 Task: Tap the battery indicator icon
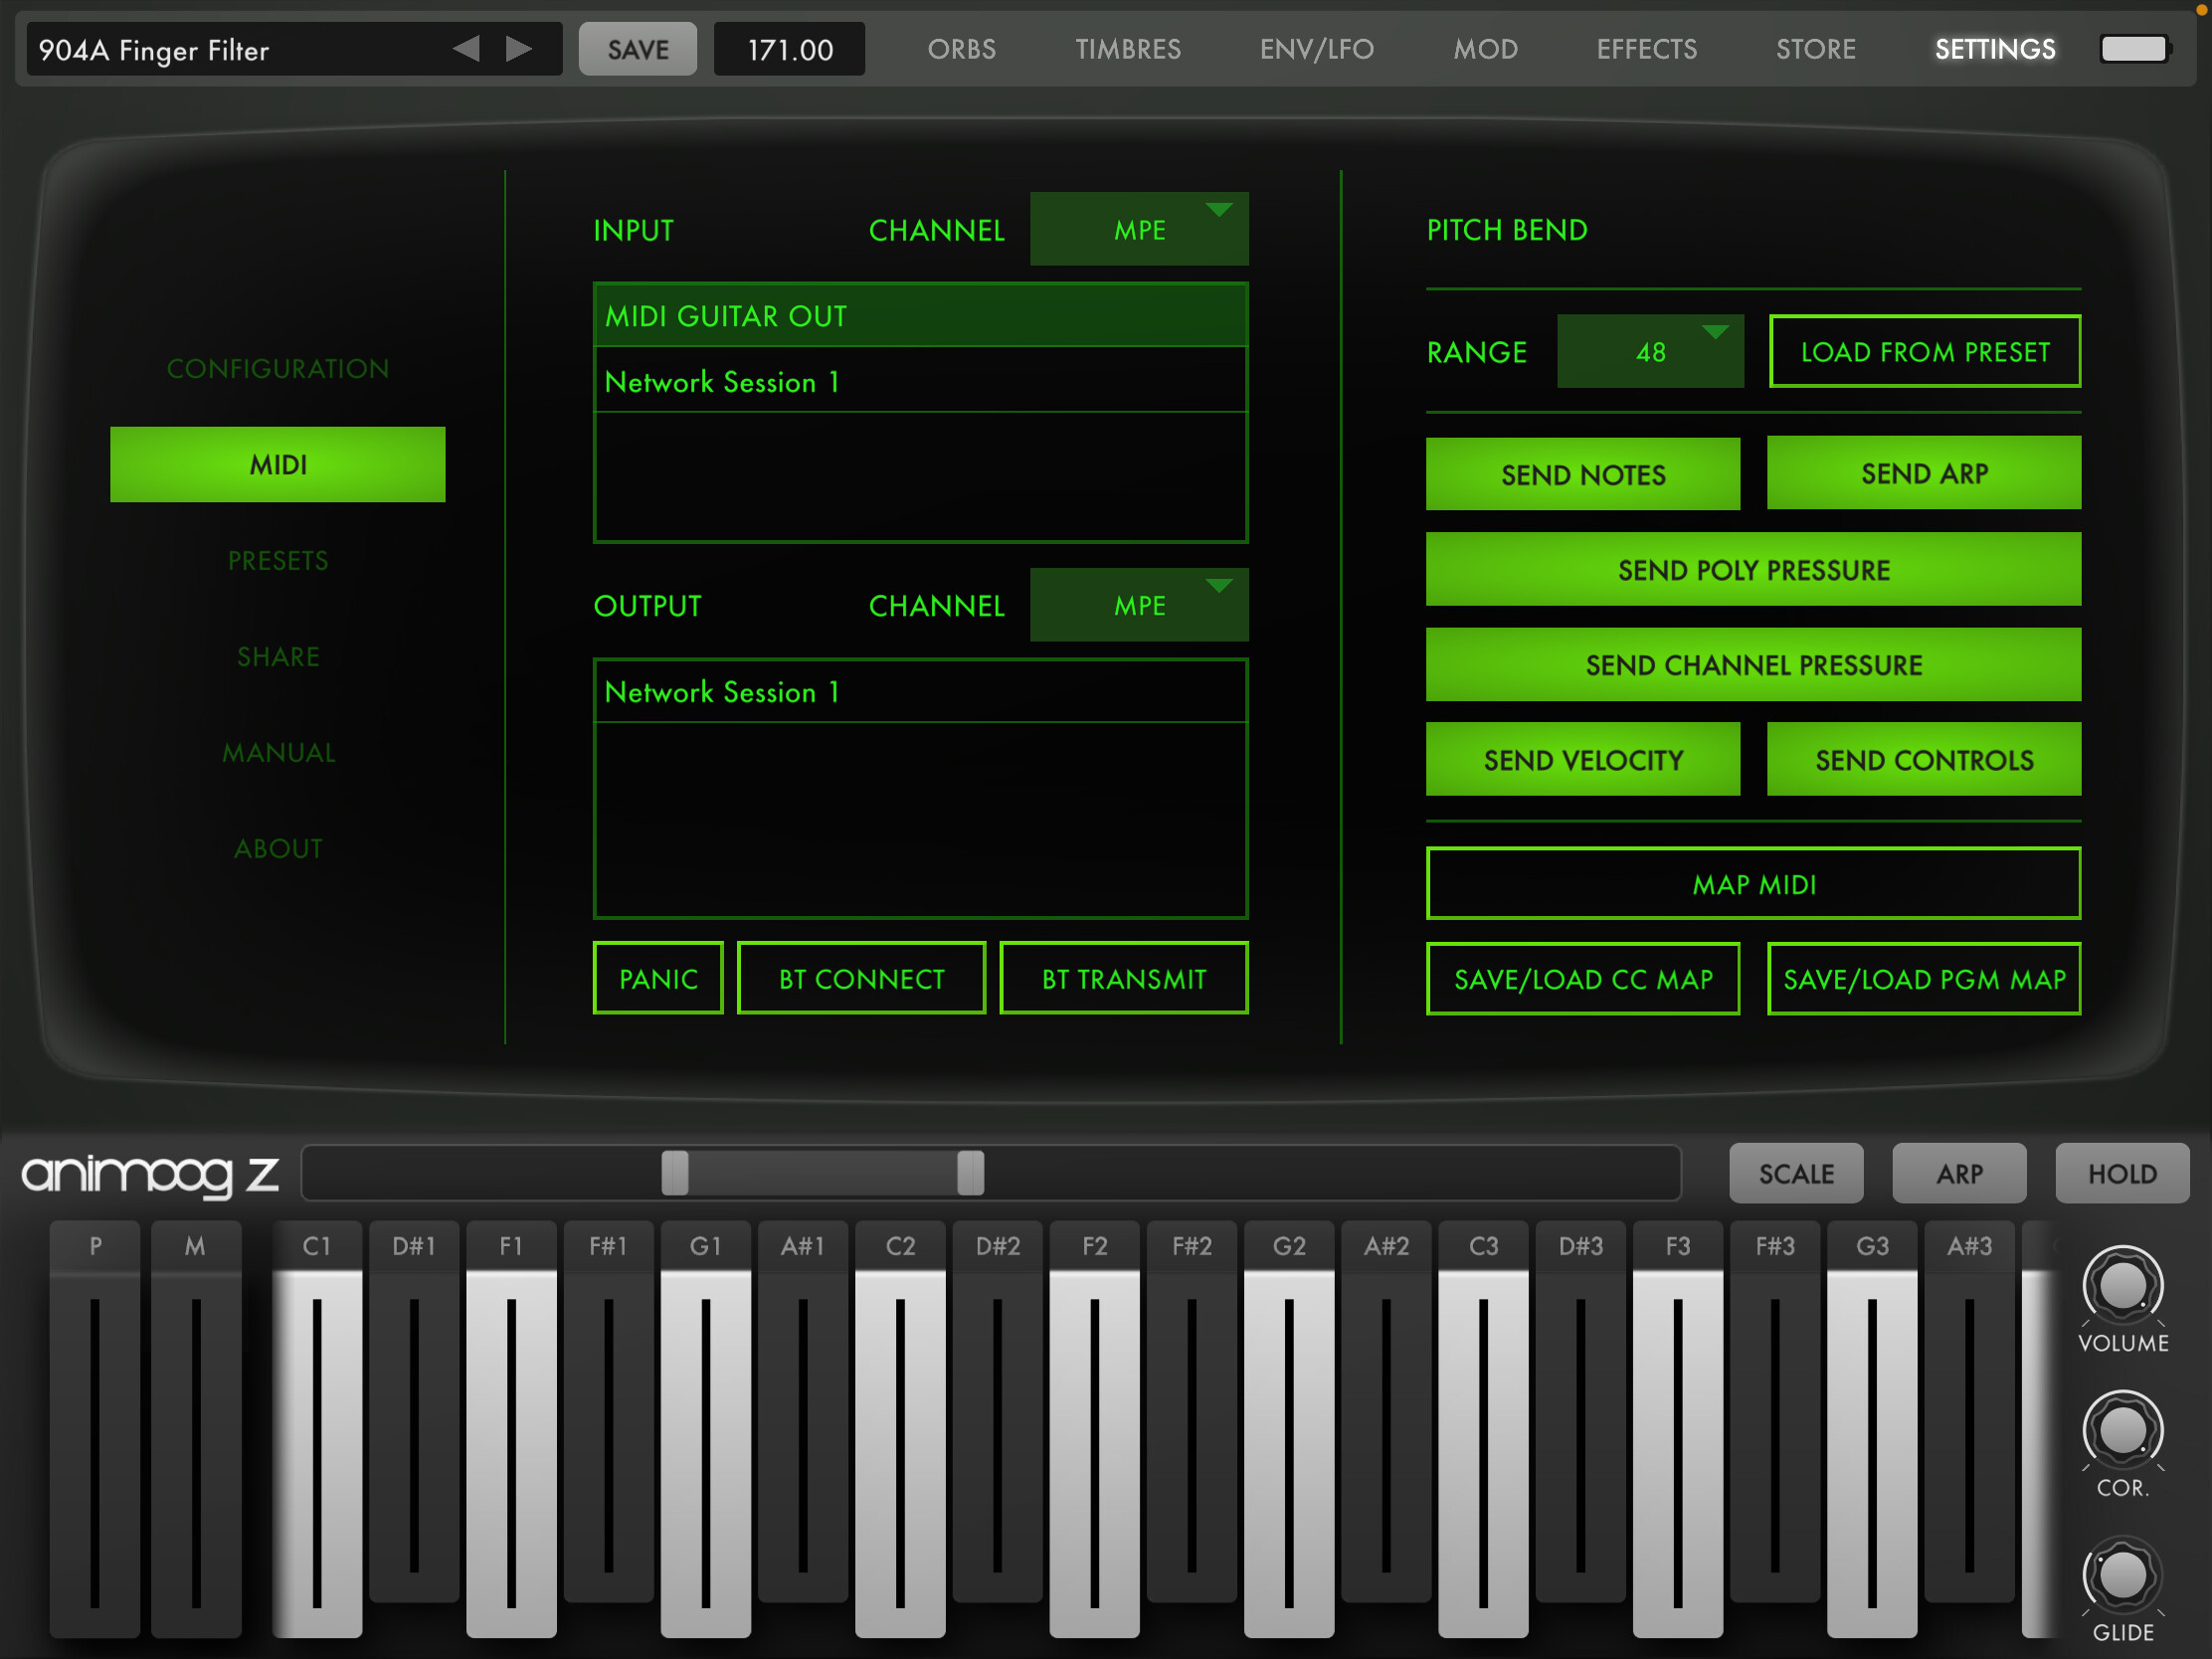(2135, 48)
